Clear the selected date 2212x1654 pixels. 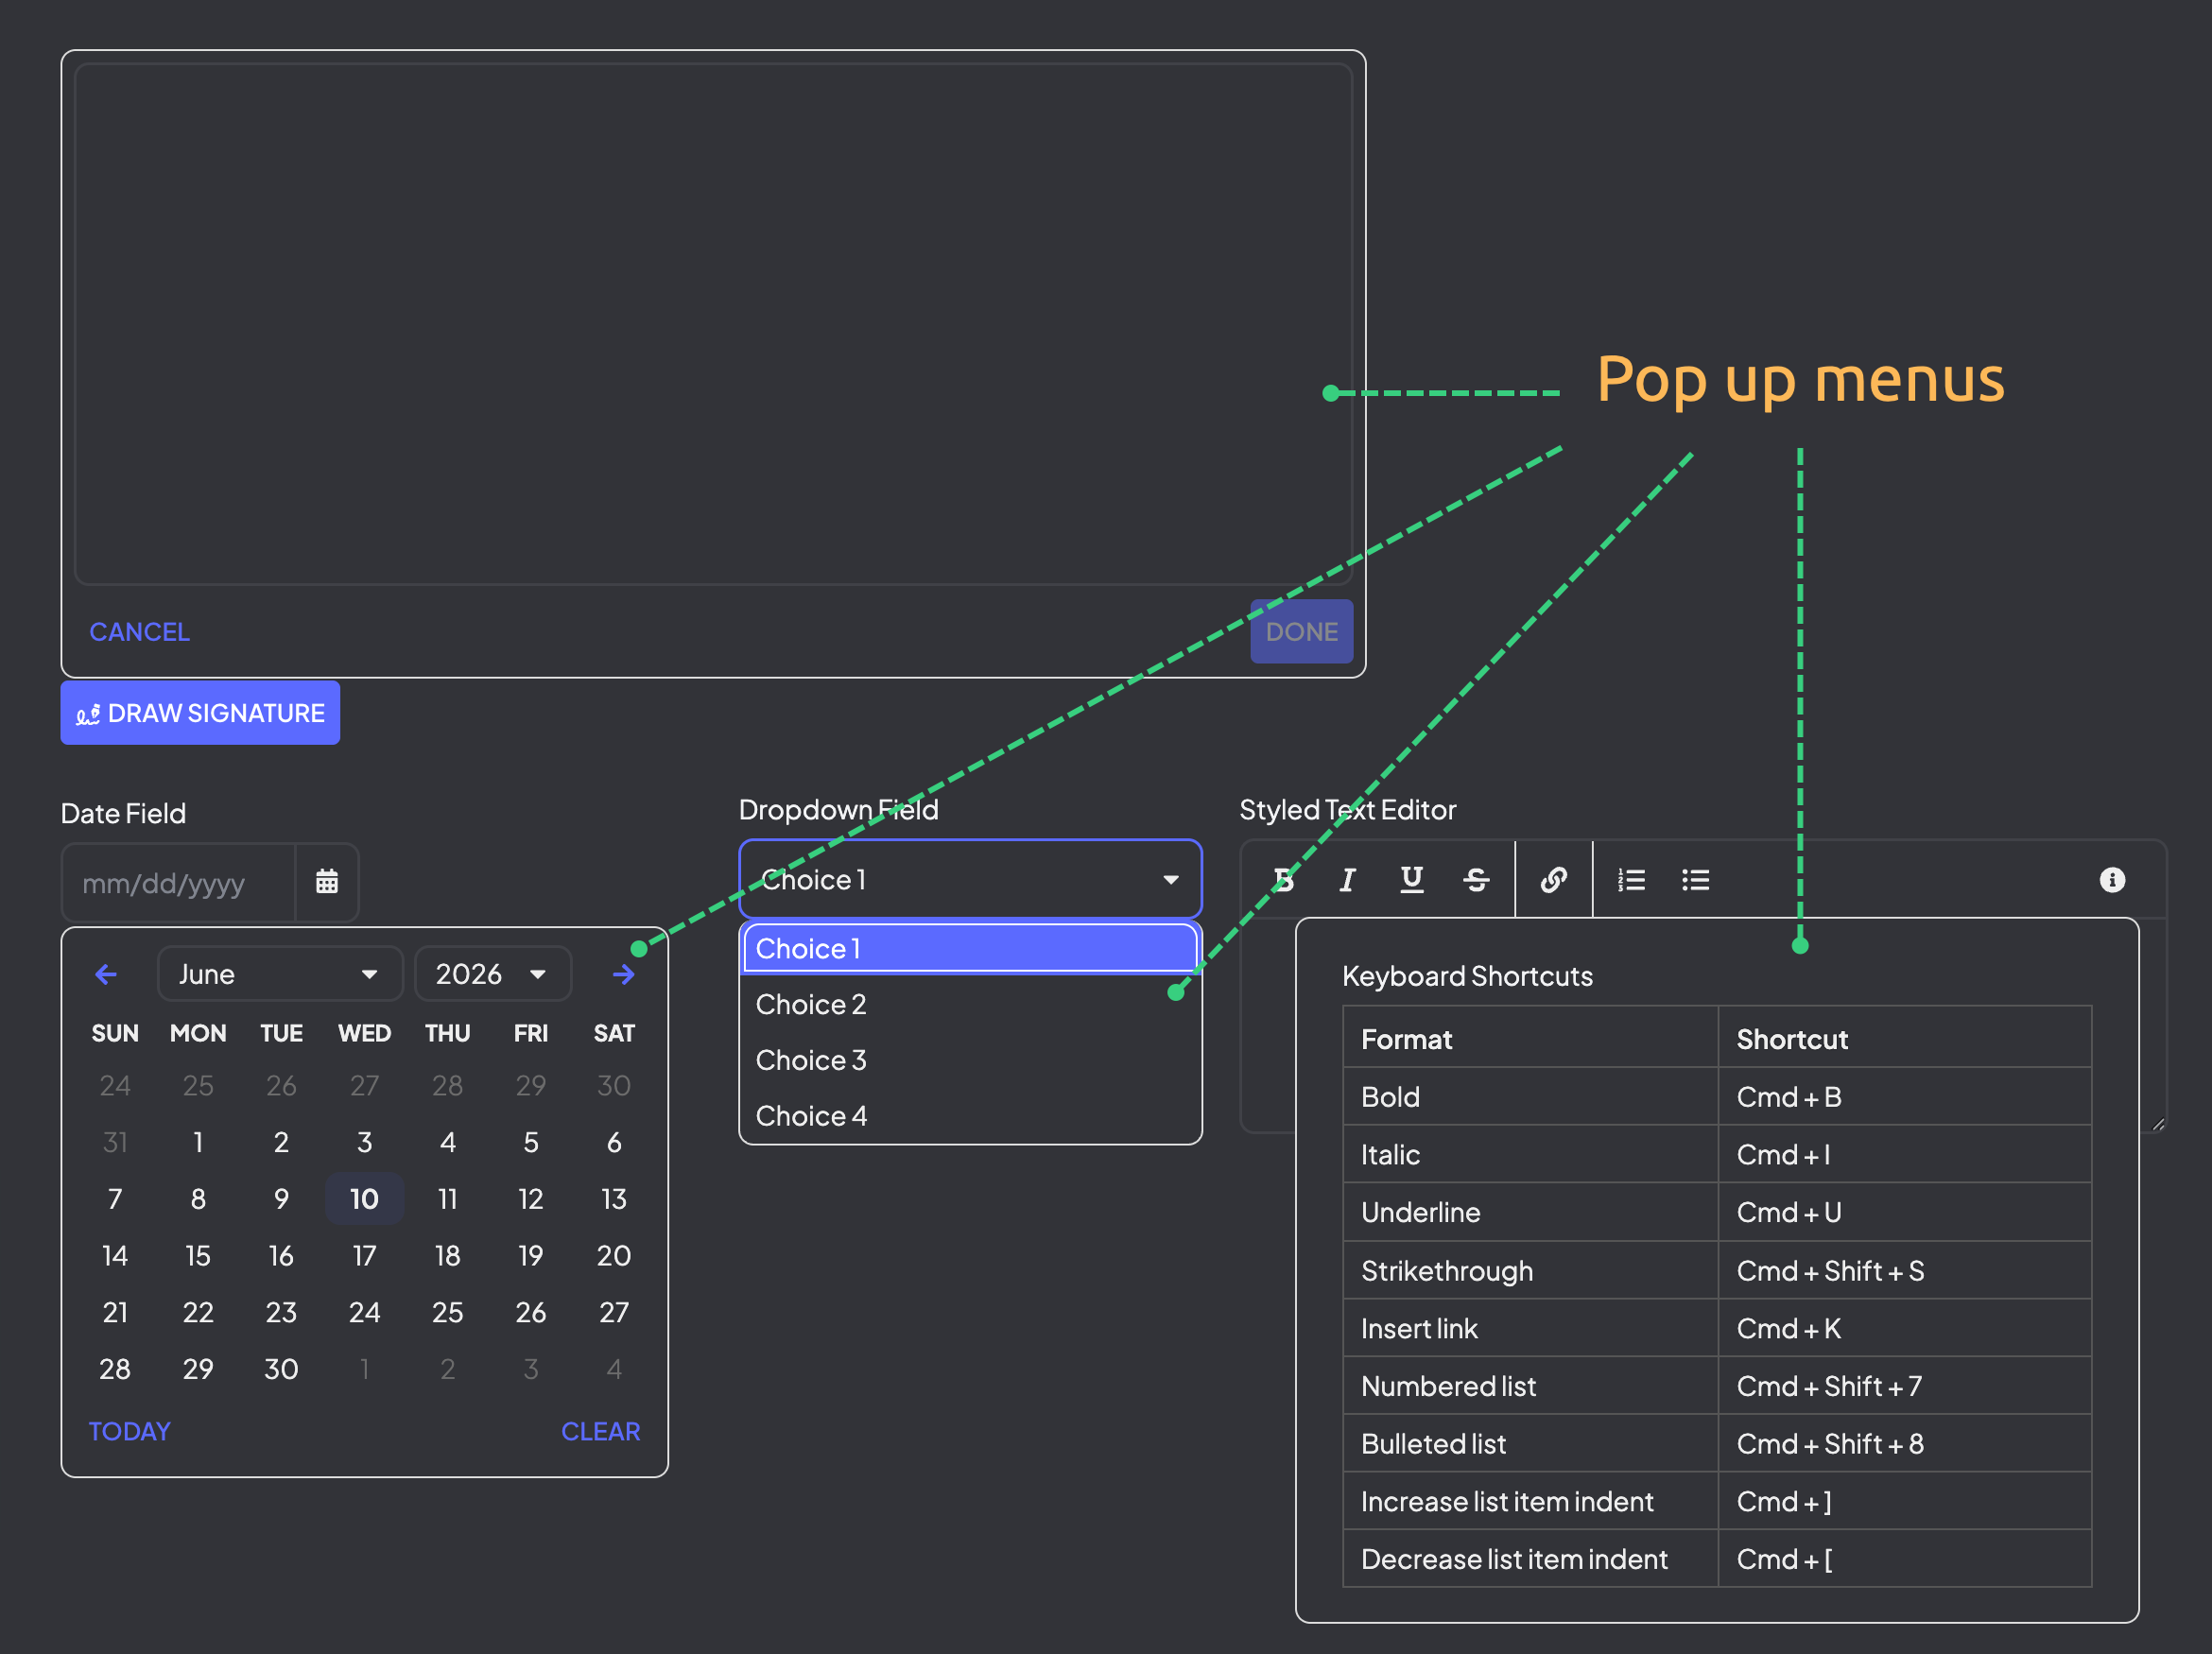[x=600, y=1431]
